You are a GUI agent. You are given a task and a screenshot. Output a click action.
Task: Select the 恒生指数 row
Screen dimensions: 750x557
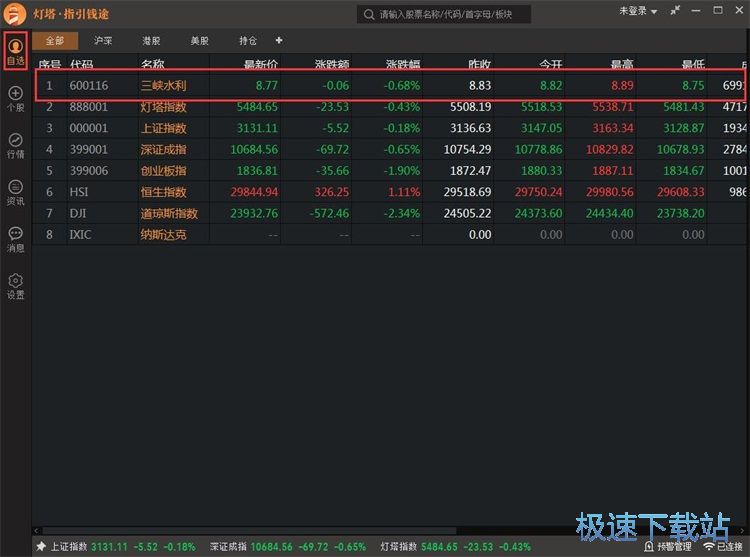(x=169, y=192)
